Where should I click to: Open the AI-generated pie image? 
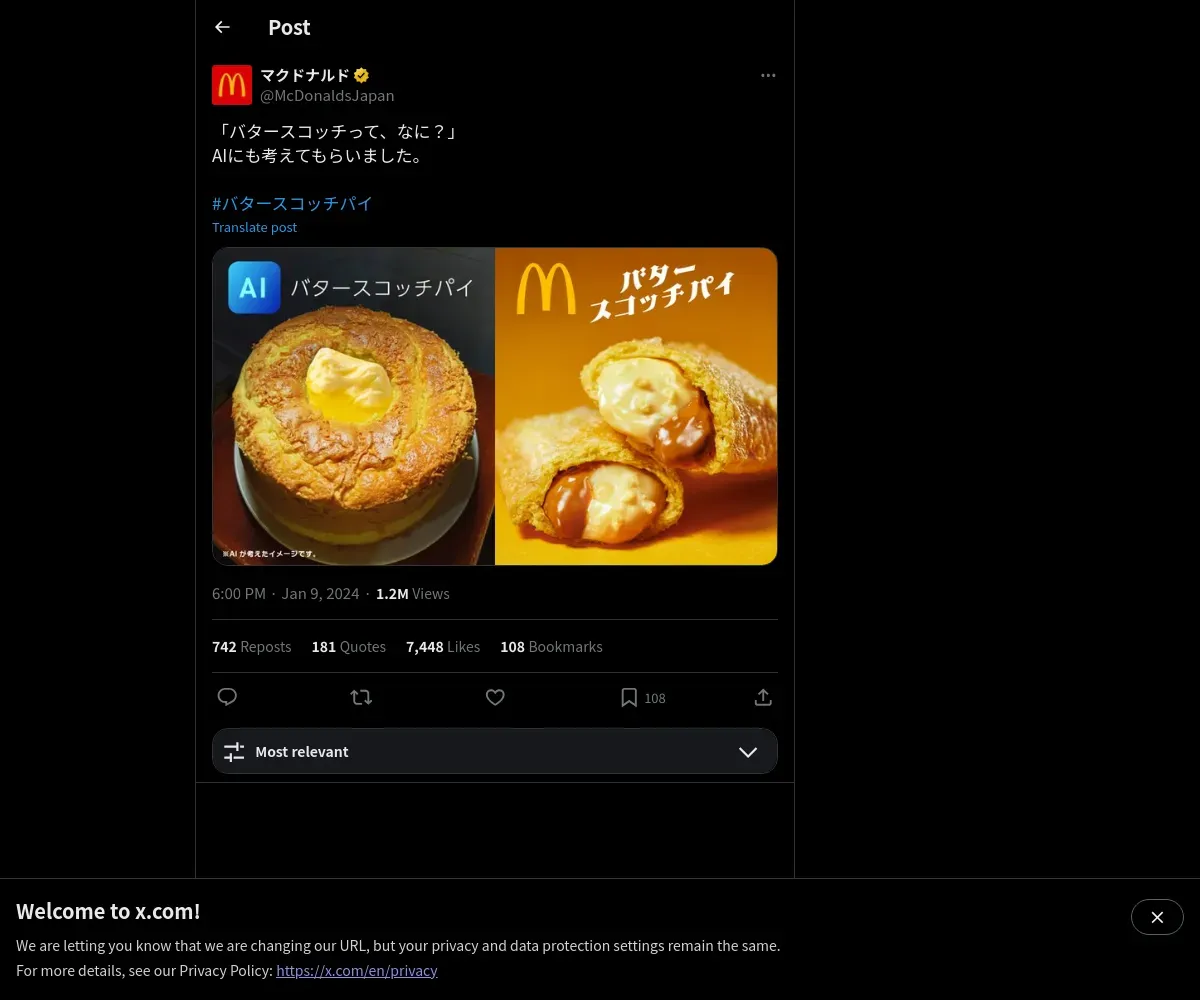tap(353, 406)
